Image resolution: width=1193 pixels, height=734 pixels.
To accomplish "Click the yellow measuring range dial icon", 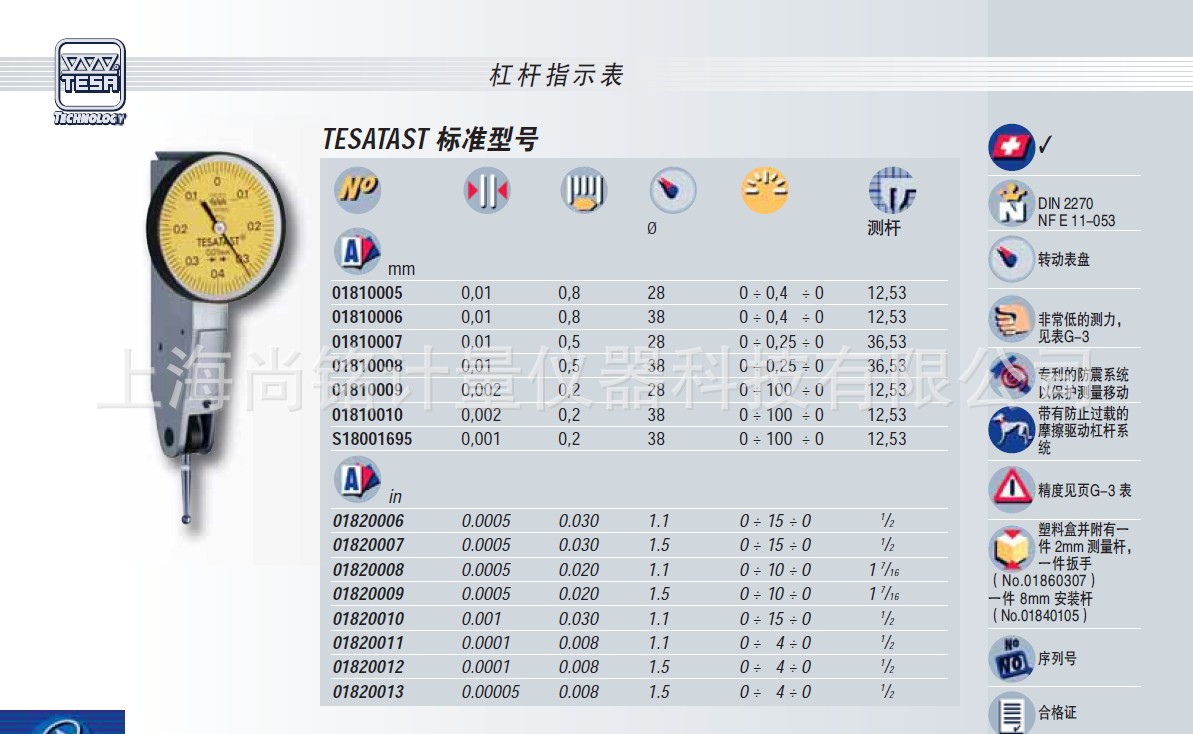I will point(765,190).
